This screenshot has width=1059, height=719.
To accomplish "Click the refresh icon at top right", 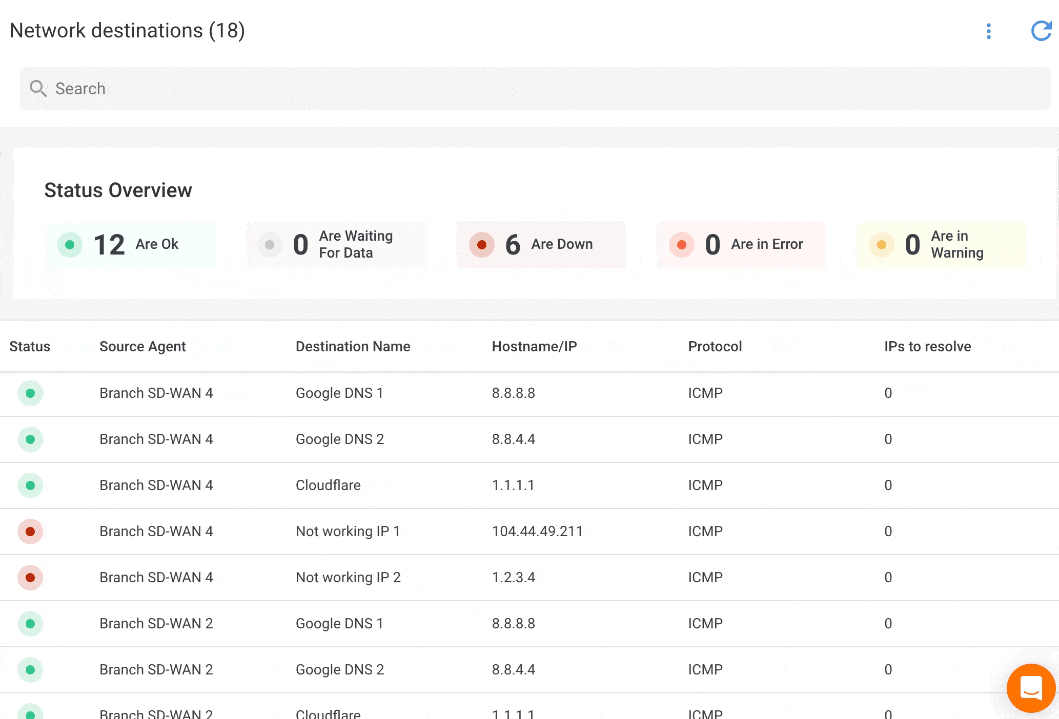I will 1041,31.
